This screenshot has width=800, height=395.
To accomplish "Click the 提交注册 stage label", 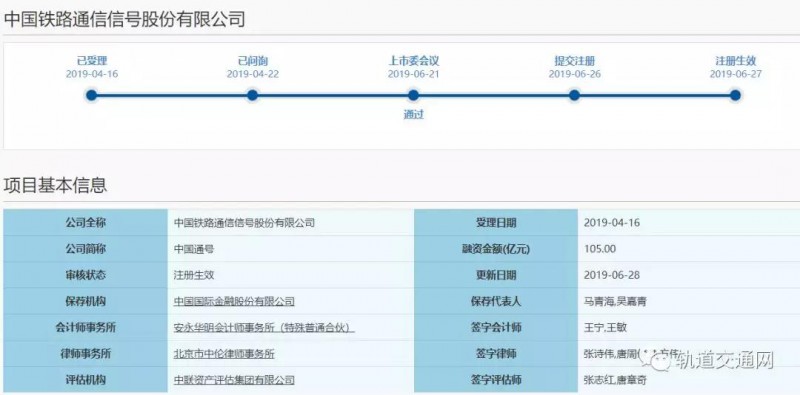I will click(574, 61).
